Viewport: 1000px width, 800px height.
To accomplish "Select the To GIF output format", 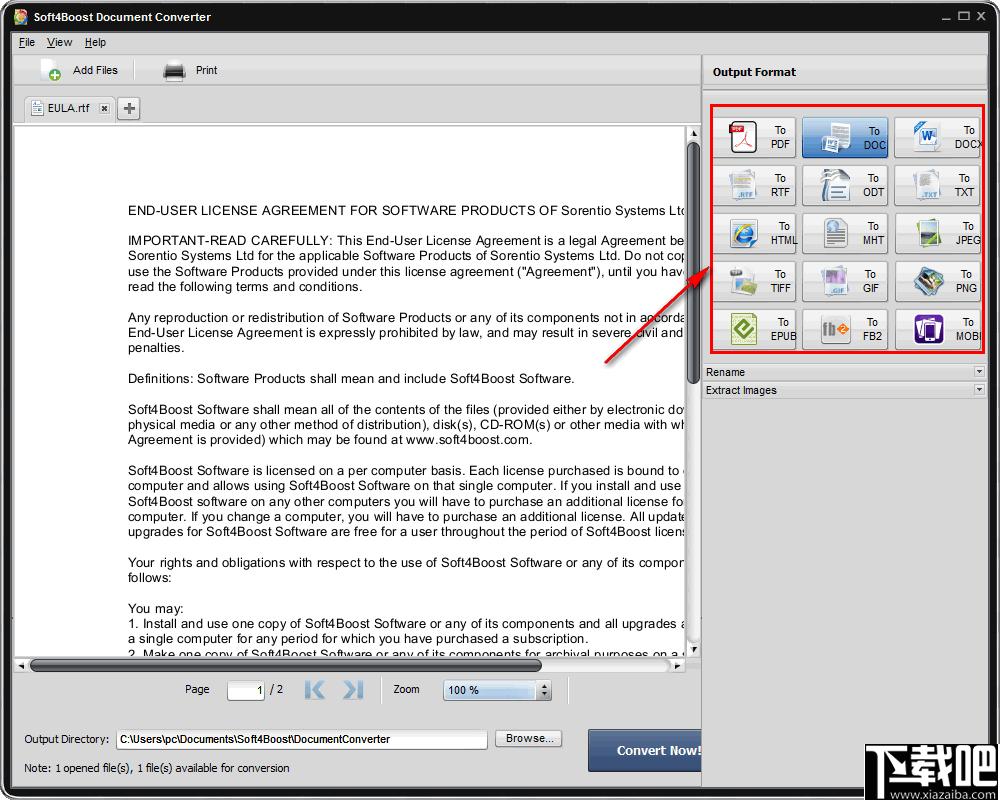I will click(x=844, y=281).
